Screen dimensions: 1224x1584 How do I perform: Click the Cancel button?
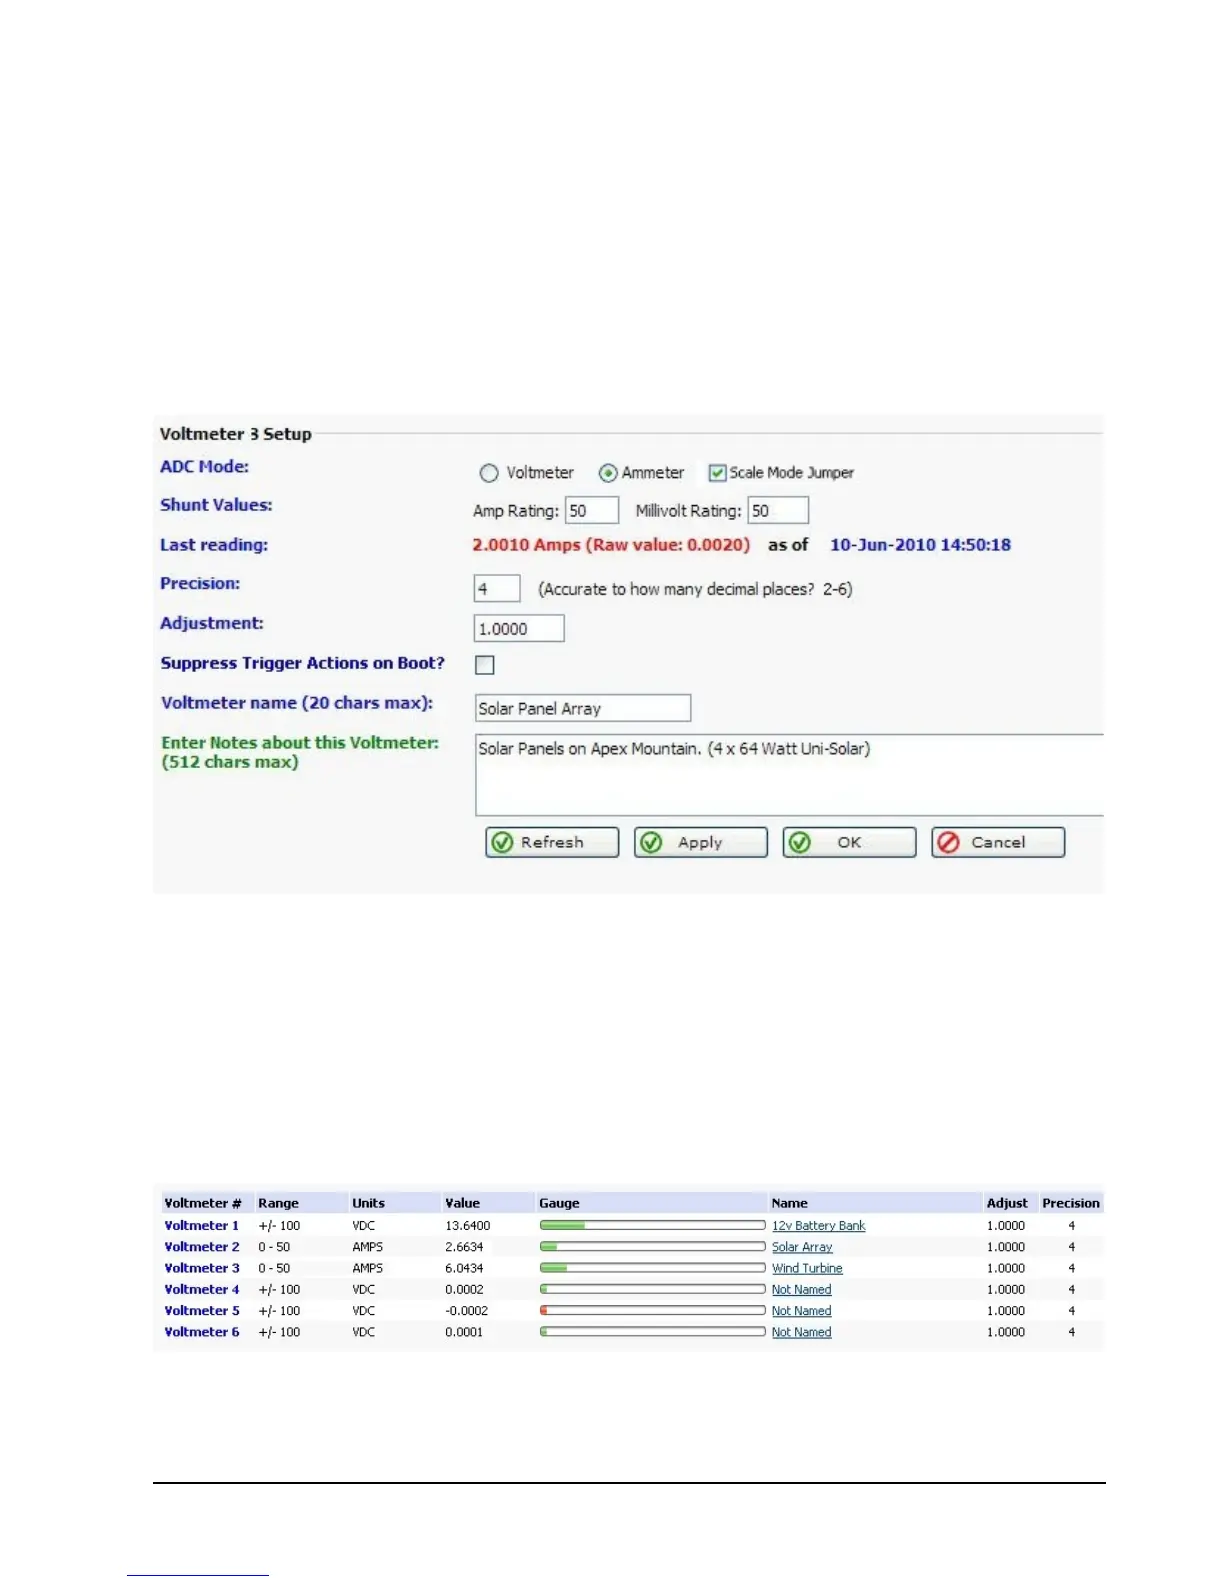[x=998, y=843]
